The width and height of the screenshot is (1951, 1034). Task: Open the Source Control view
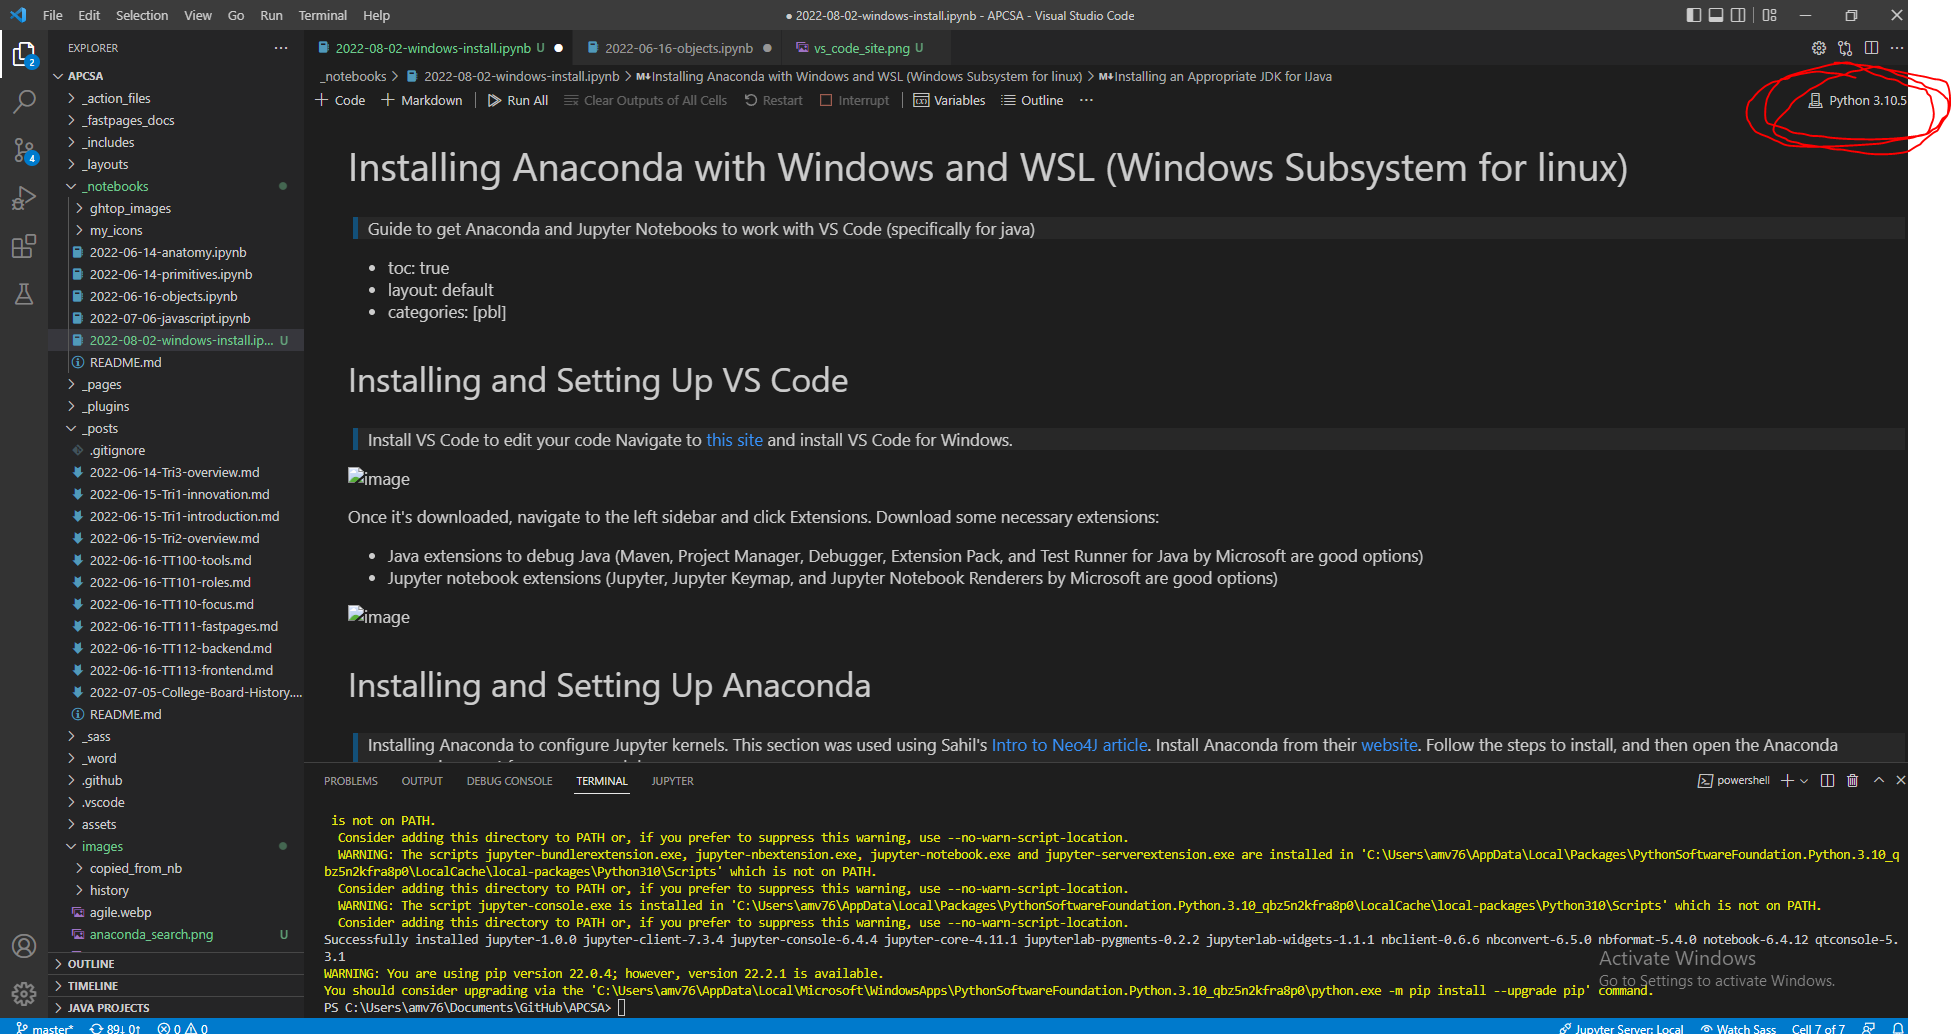coord(24,150)
